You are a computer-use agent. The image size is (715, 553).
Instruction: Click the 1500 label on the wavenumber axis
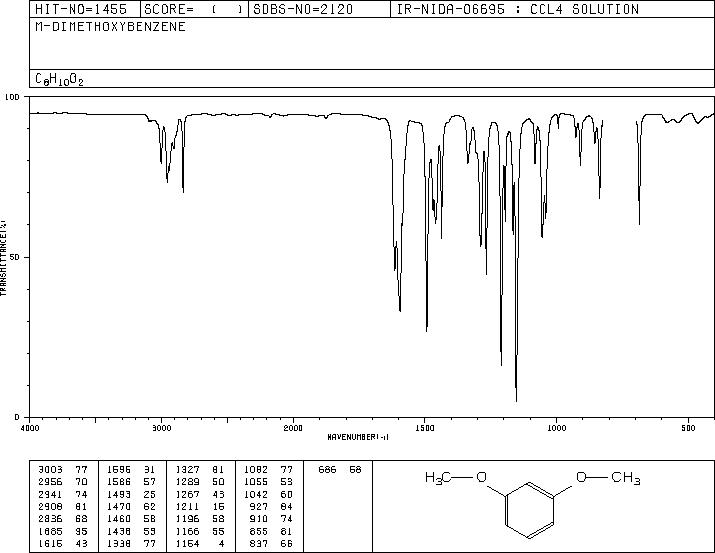tap(425, 428)
